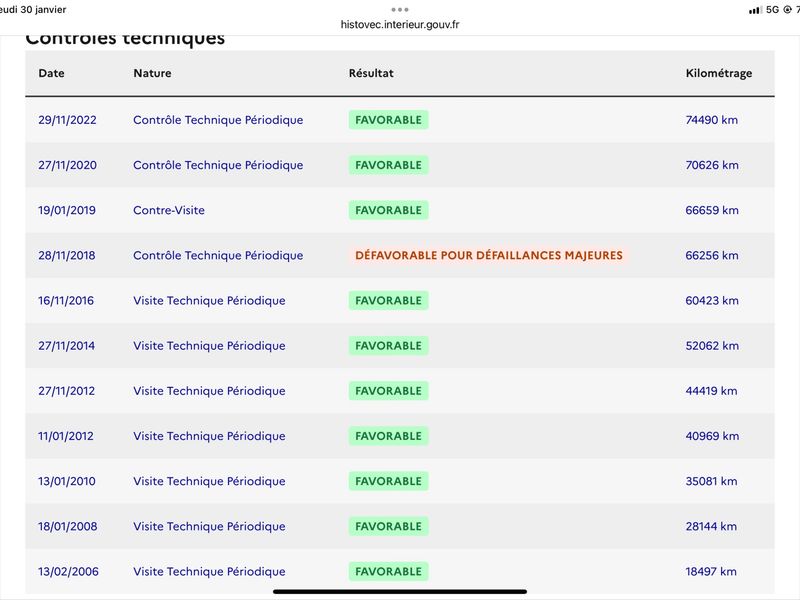Tap the histovec.interieur.gouv.fr address bar

click(x=400, y=24)
